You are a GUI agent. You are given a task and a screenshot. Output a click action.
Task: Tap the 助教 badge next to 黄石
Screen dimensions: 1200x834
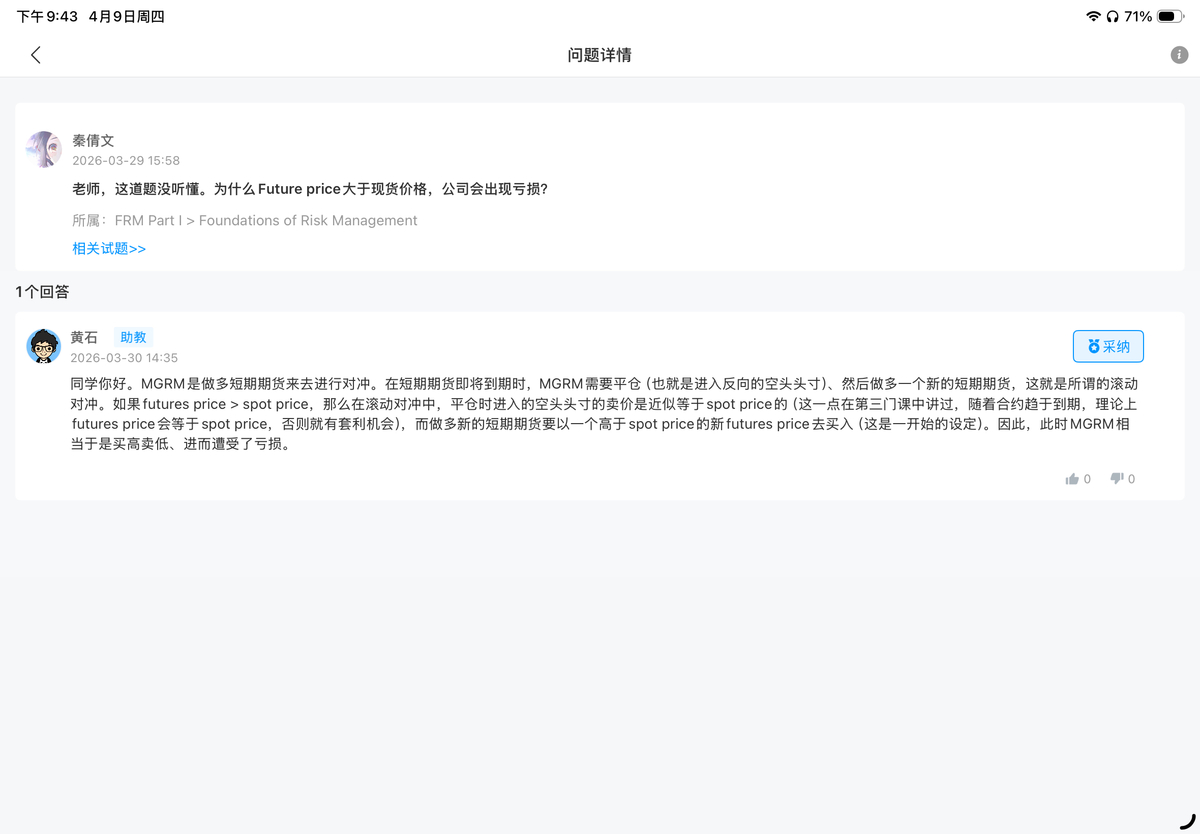(x=133, y=338)
